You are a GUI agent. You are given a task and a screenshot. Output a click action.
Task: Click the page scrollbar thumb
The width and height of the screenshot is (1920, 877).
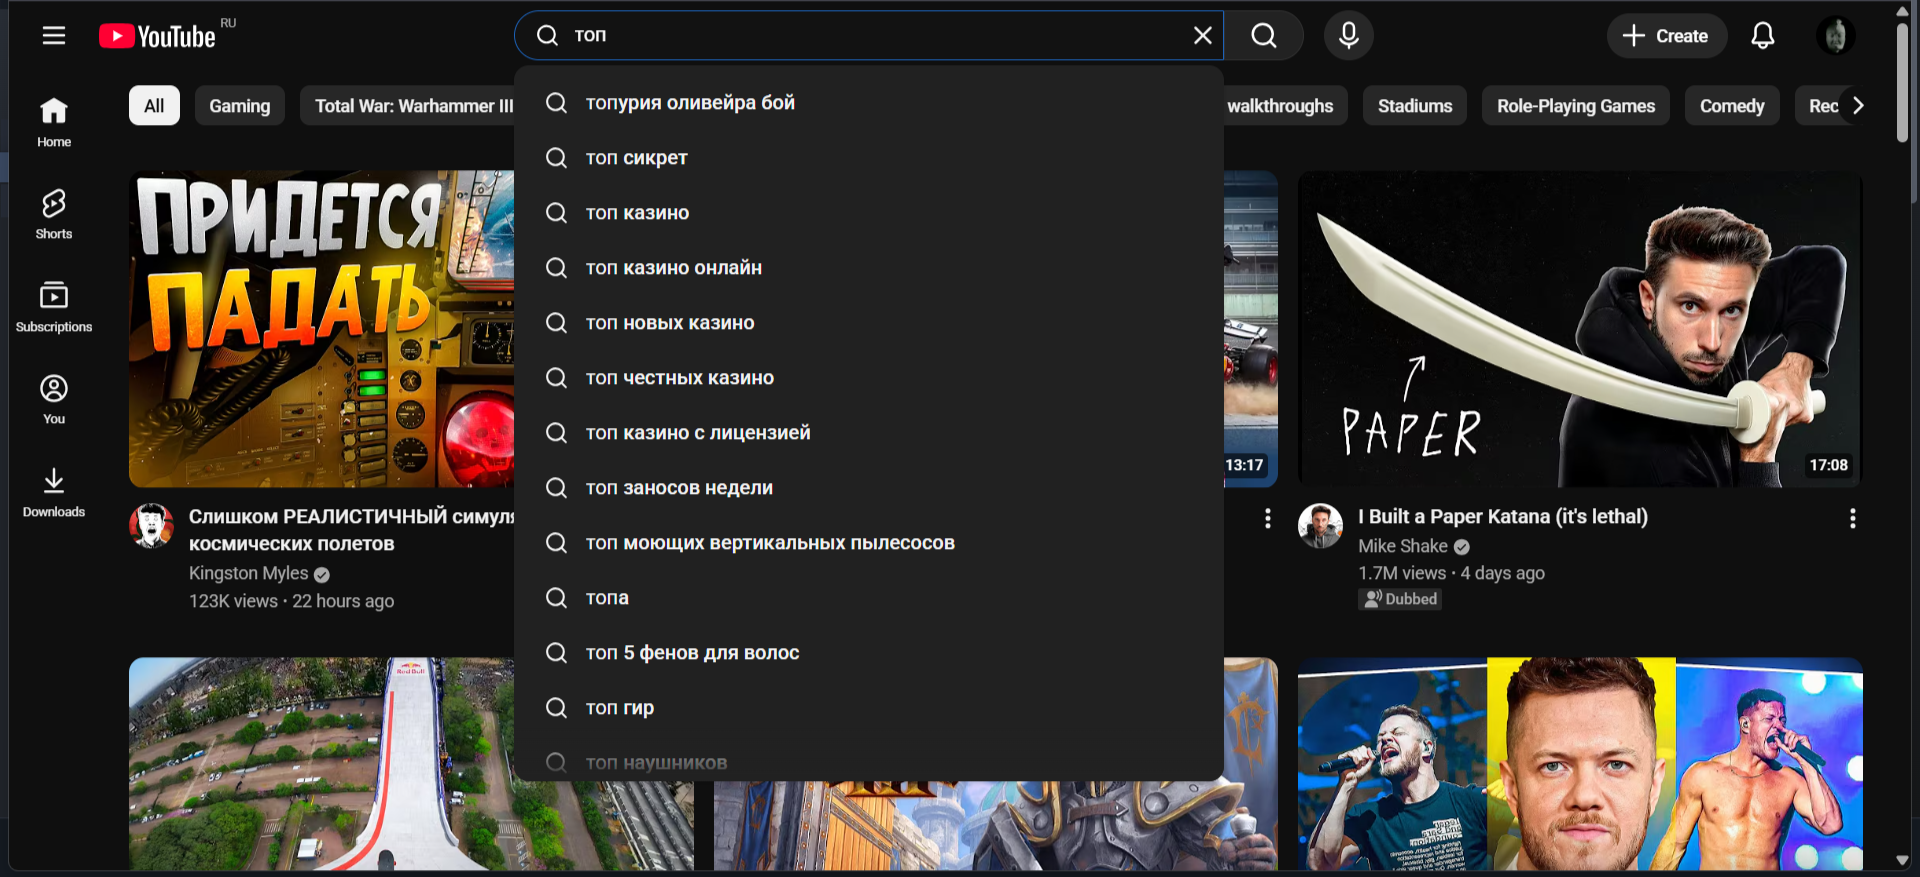[1902, 82]
